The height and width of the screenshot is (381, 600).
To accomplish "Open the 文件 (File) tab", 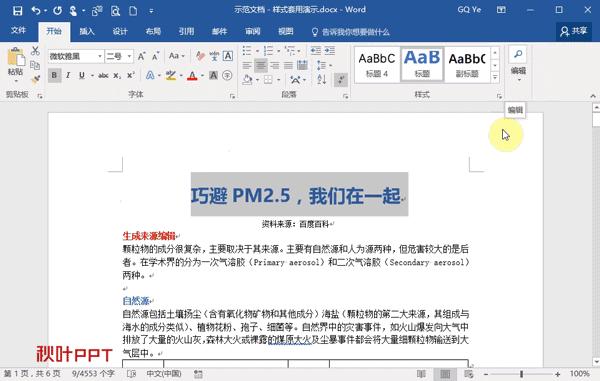I will 18,31.
